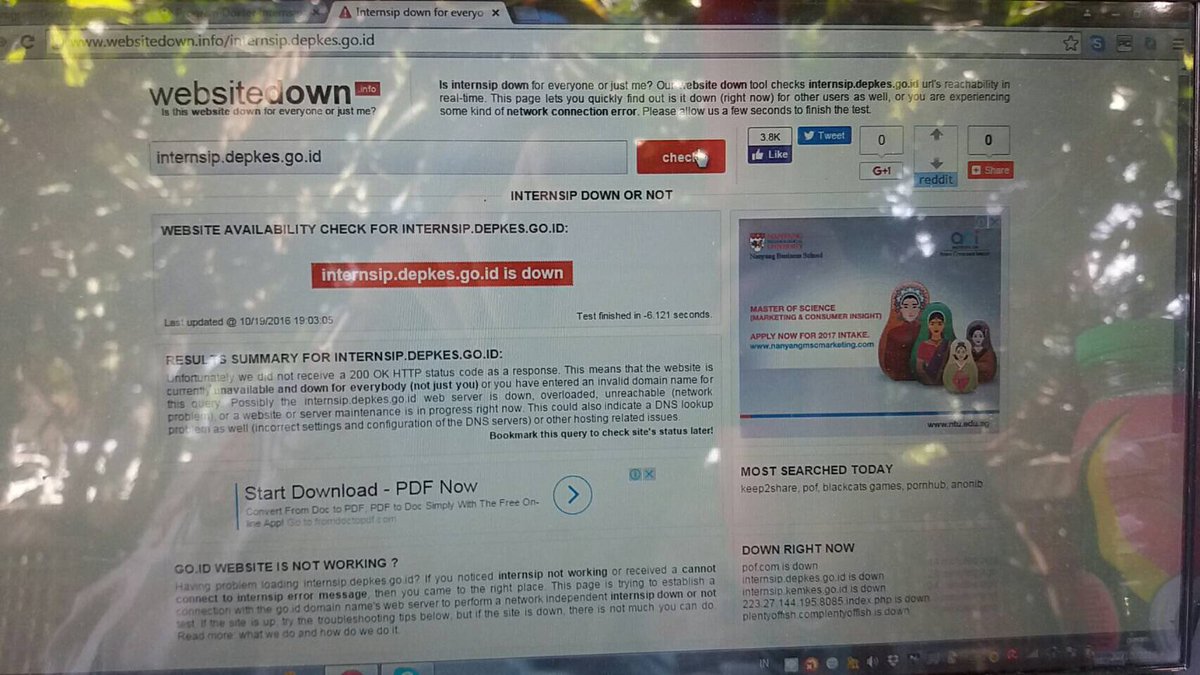The width and height of the screenshot is (1200, 675).
Task: Click 'Test finished in -6.121 seconds' text
Action: pos(644,315)
